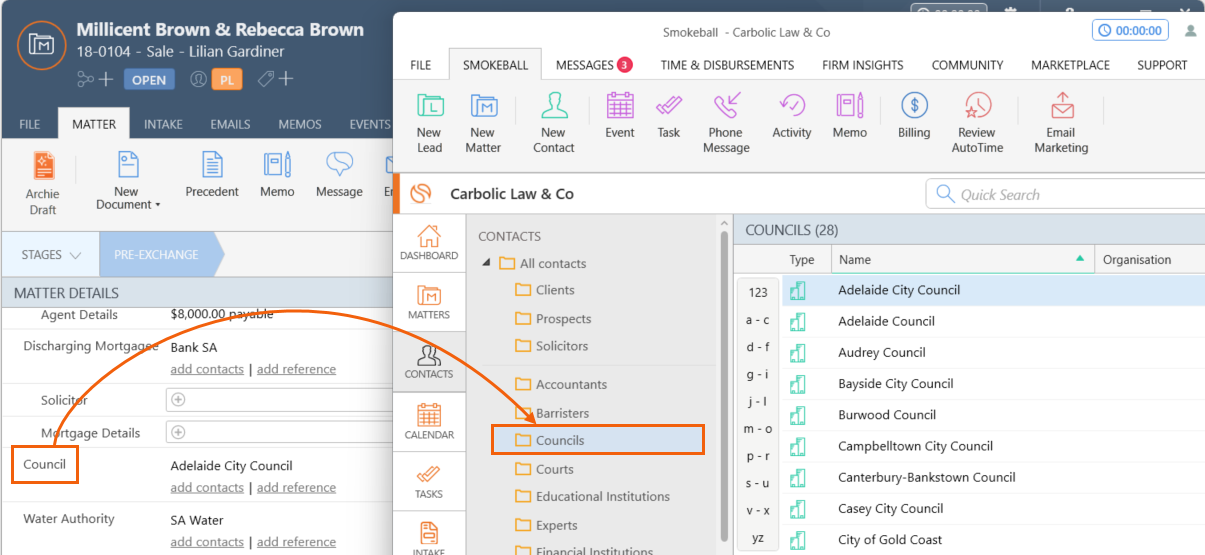Open Calendar in the sidebar
This screenshot has width=1205, height=555.
click(429, 421)
